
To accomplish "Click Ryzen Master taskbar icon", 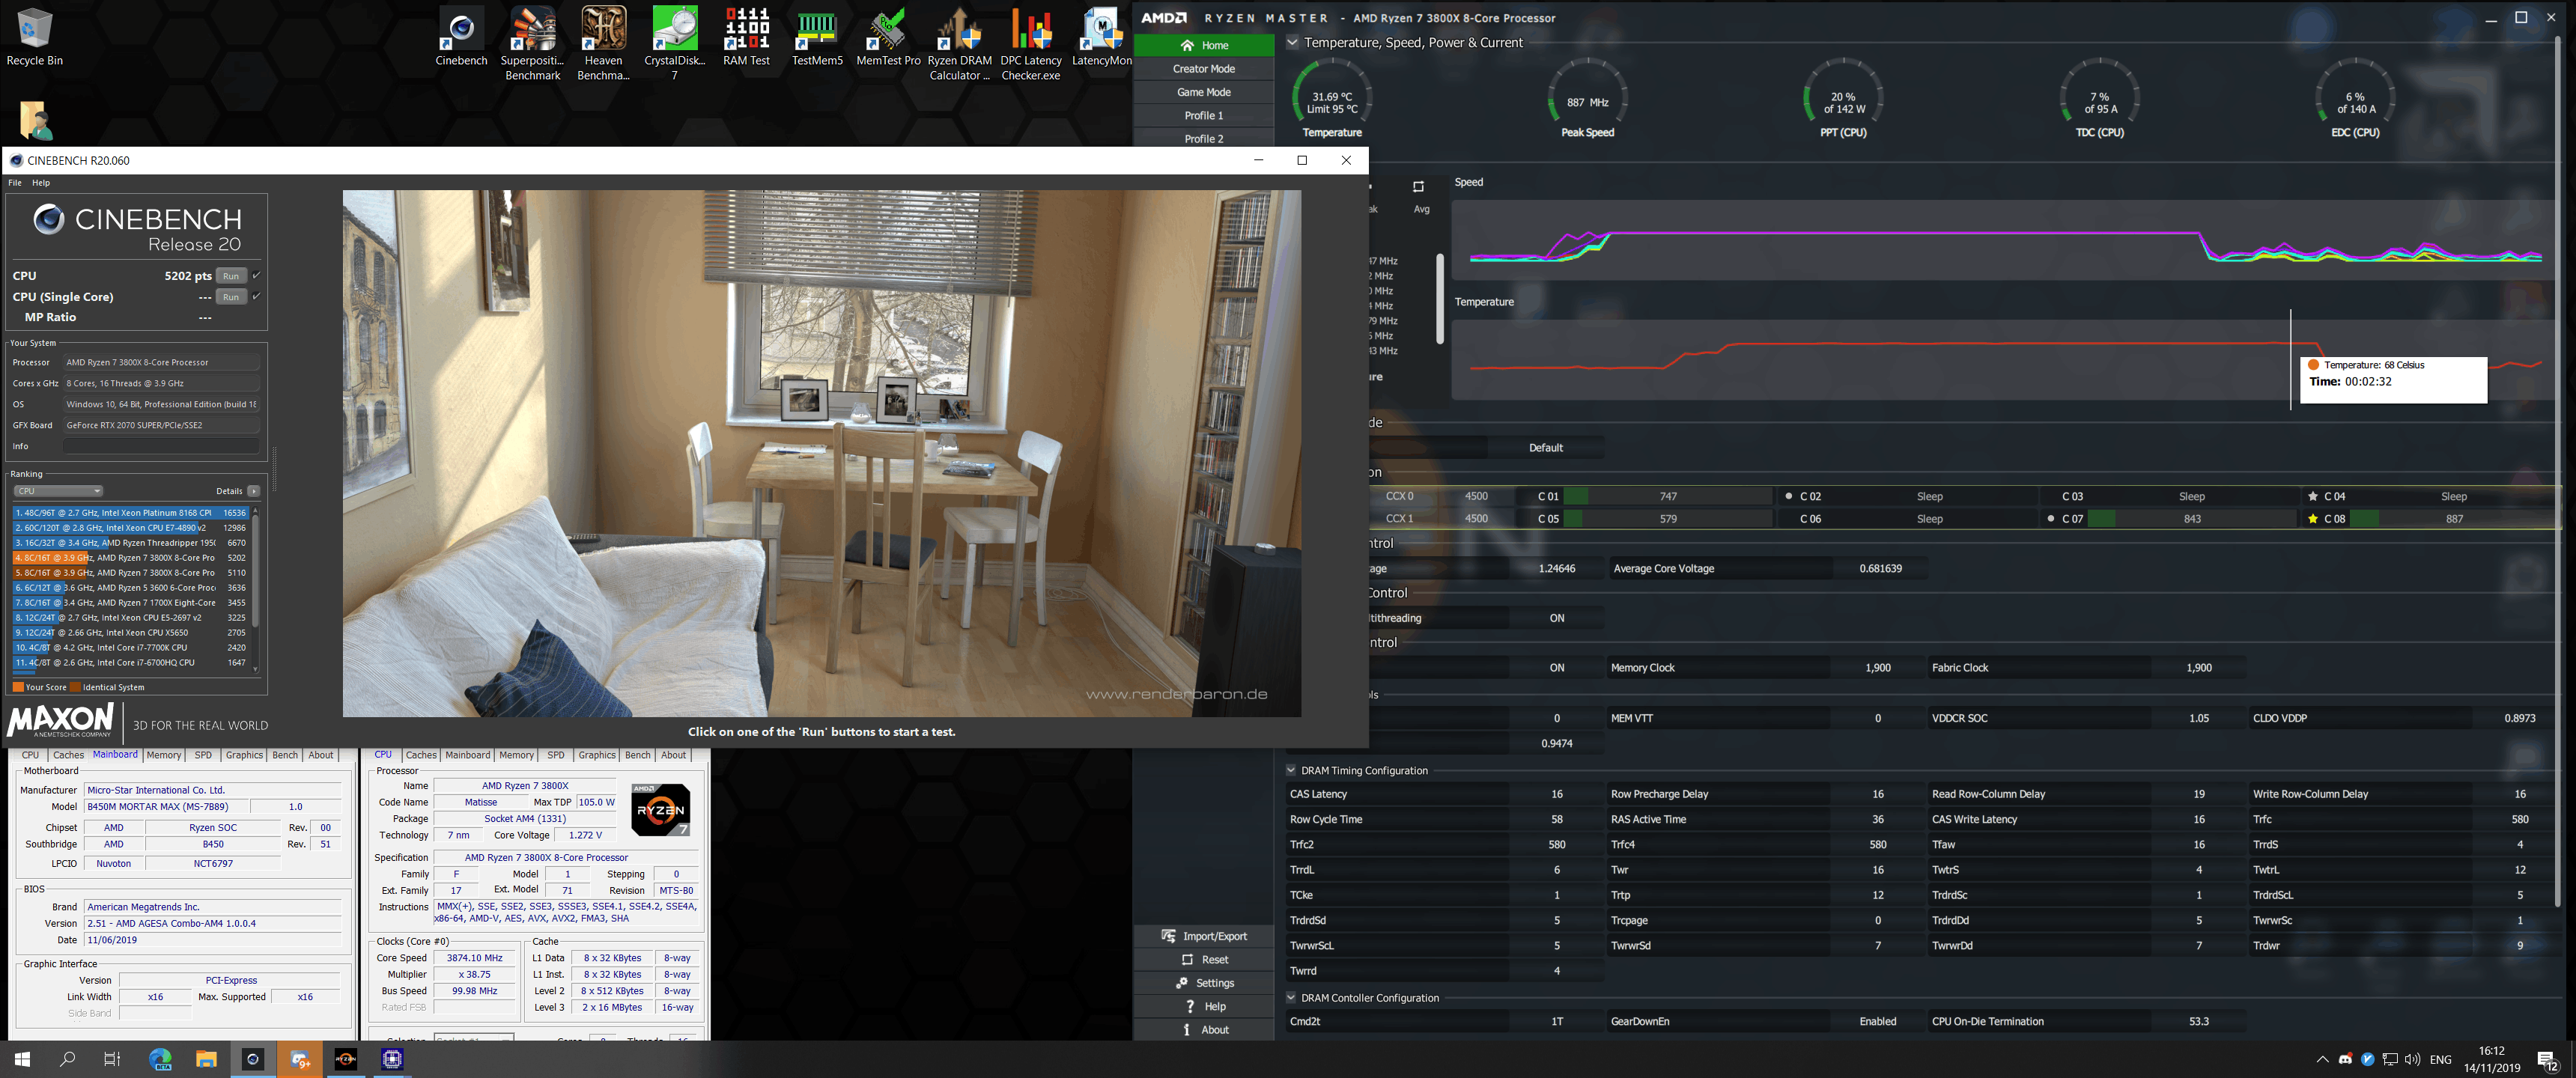I will pos(345,1059).
